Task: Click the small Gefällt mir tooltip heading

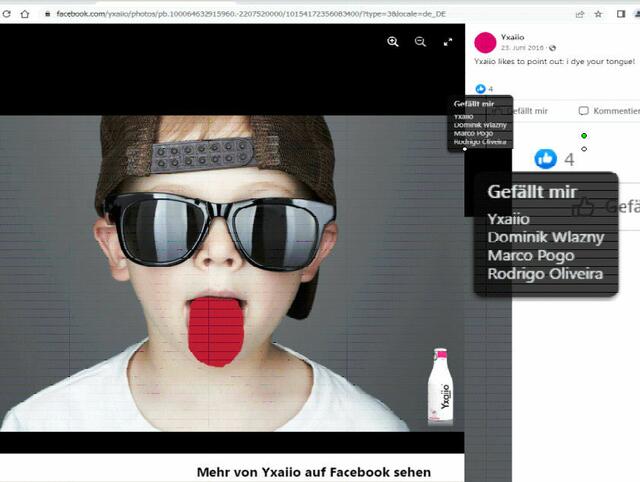Action: point(474,104)
